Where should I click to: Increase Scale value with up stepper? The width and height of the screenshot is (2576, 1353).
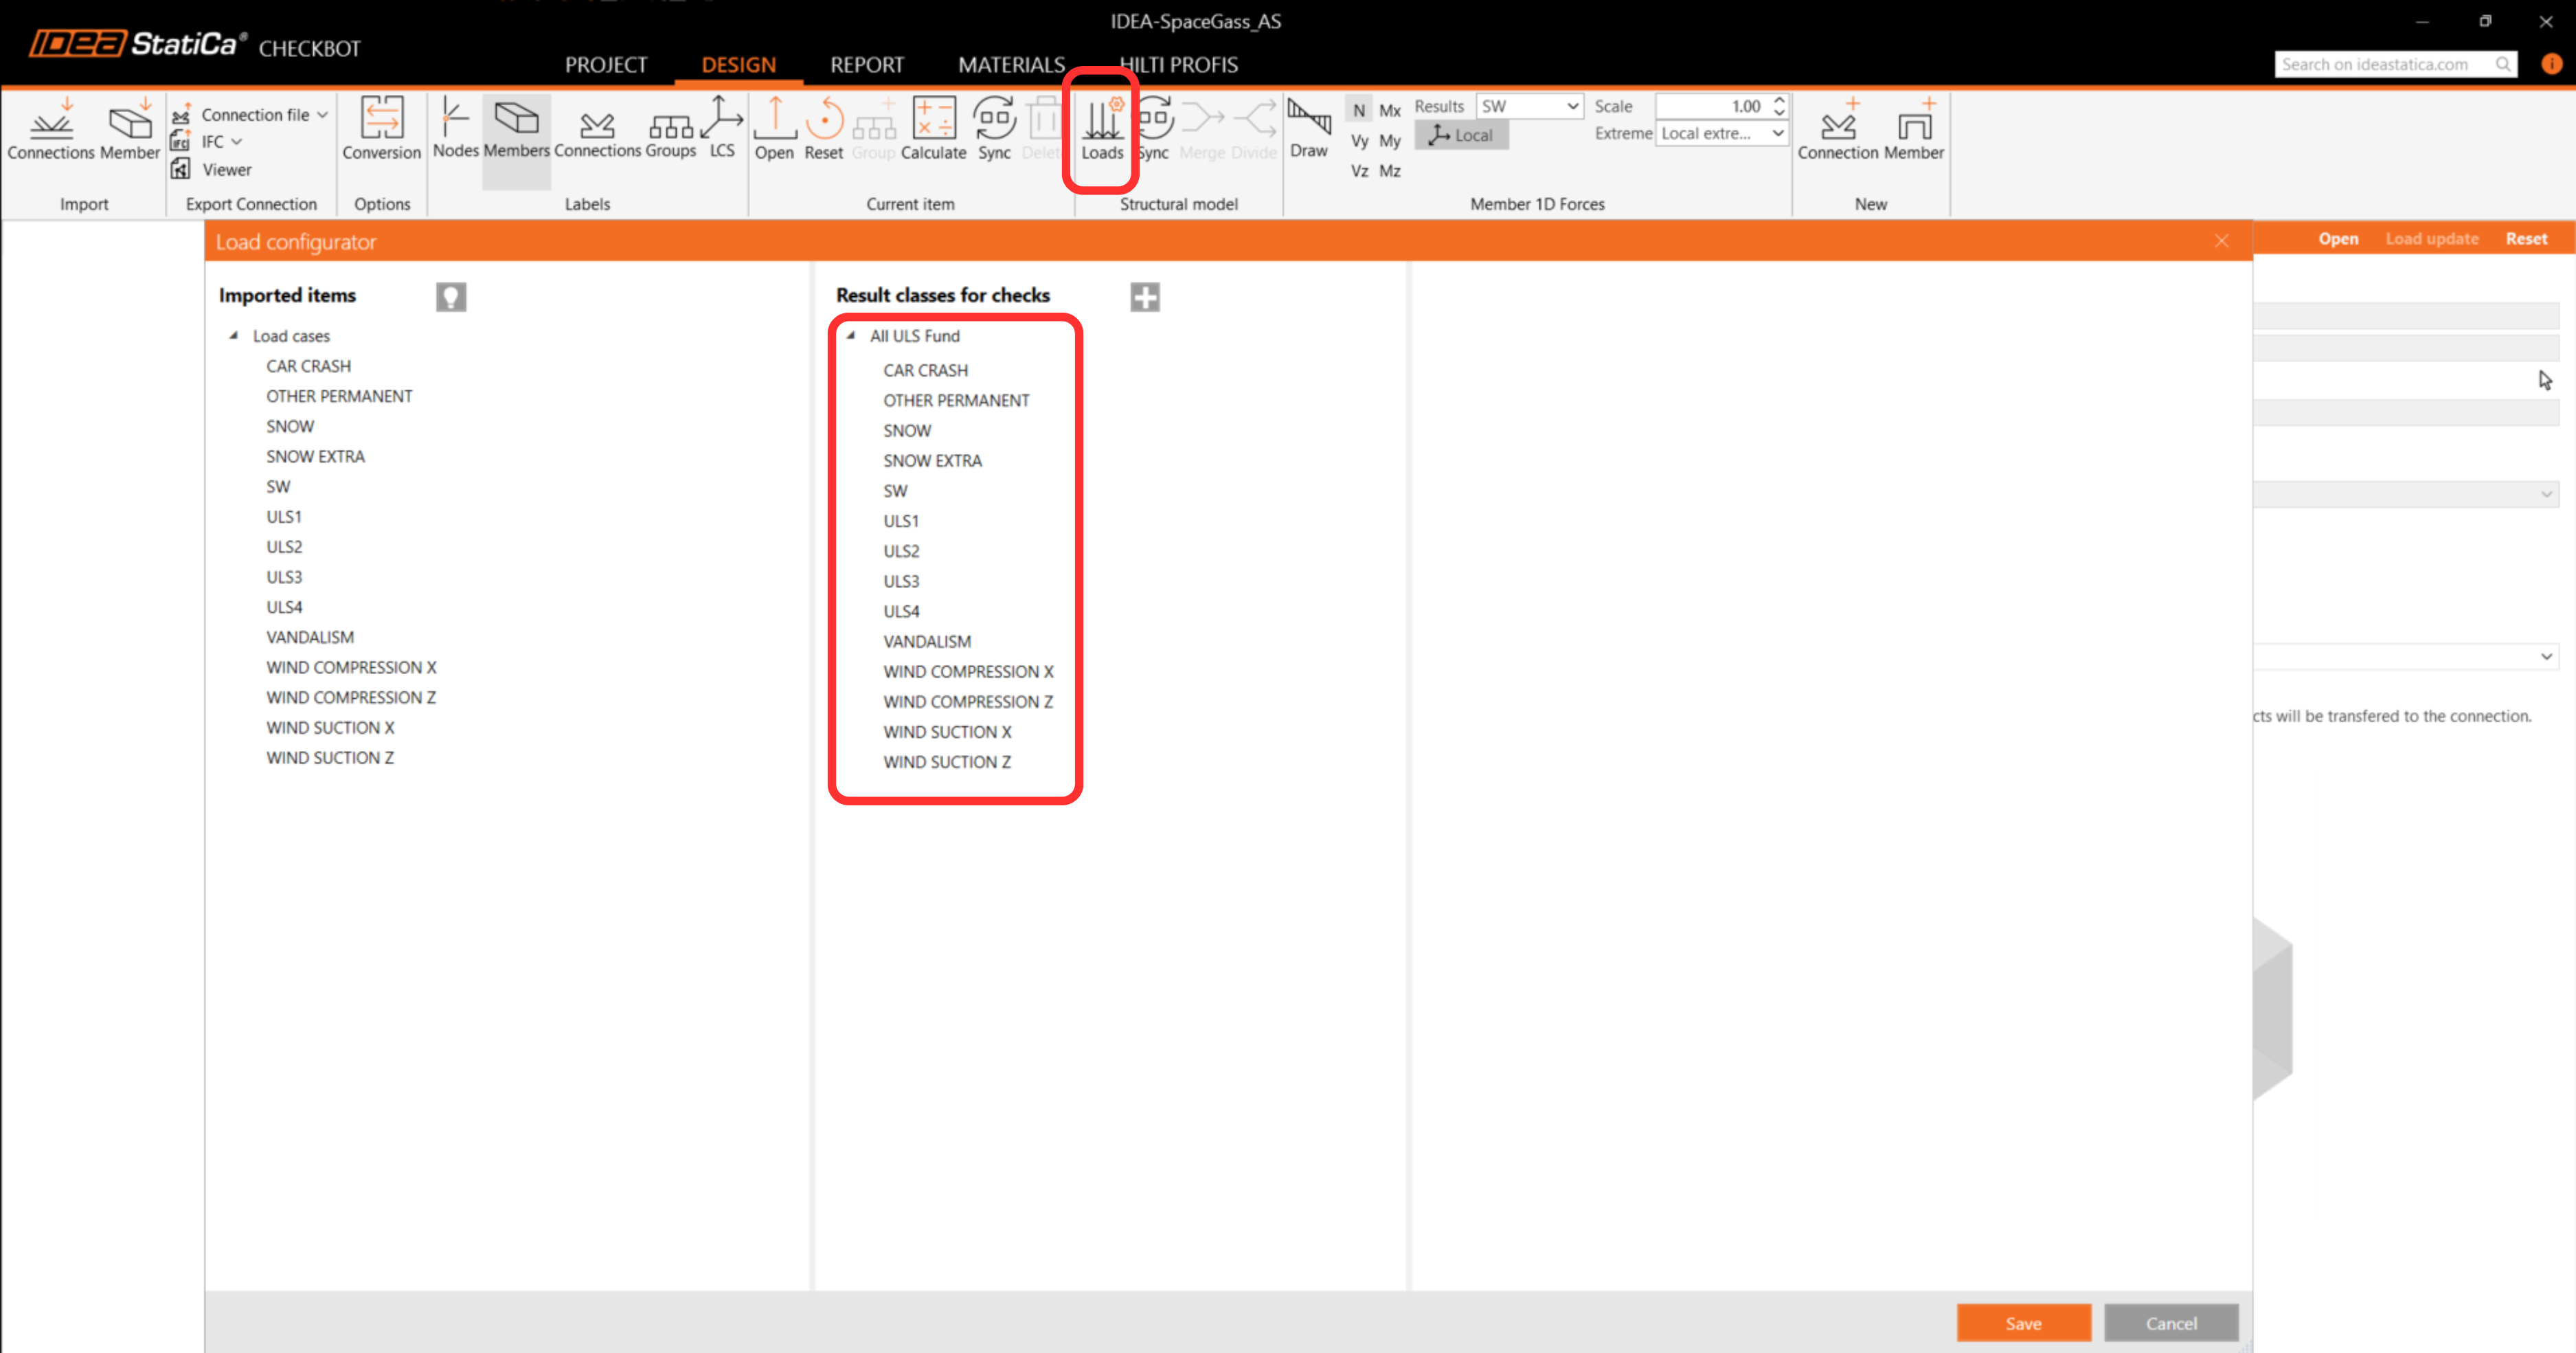[x=1779, y=100]
